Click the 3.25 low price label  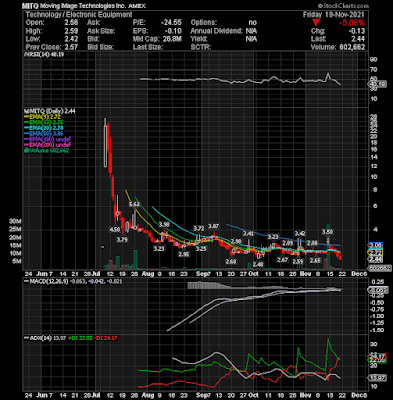[x=201, y=249]
